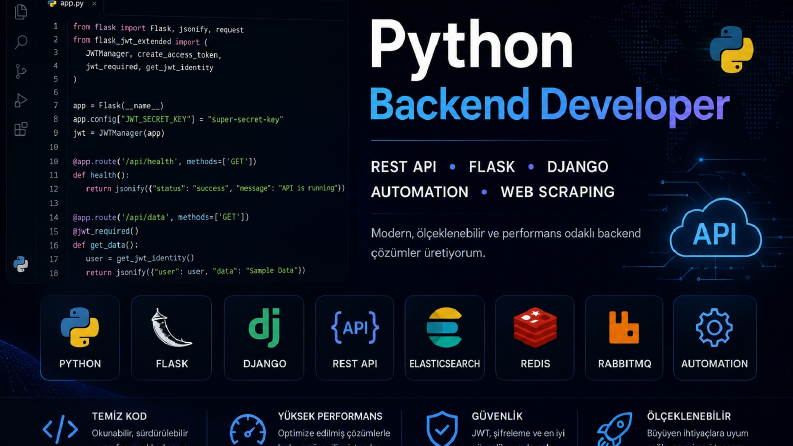This screenshot has width=793, height=446.
Task: Click the 'Backend Developer' headline
Action: 550,105
